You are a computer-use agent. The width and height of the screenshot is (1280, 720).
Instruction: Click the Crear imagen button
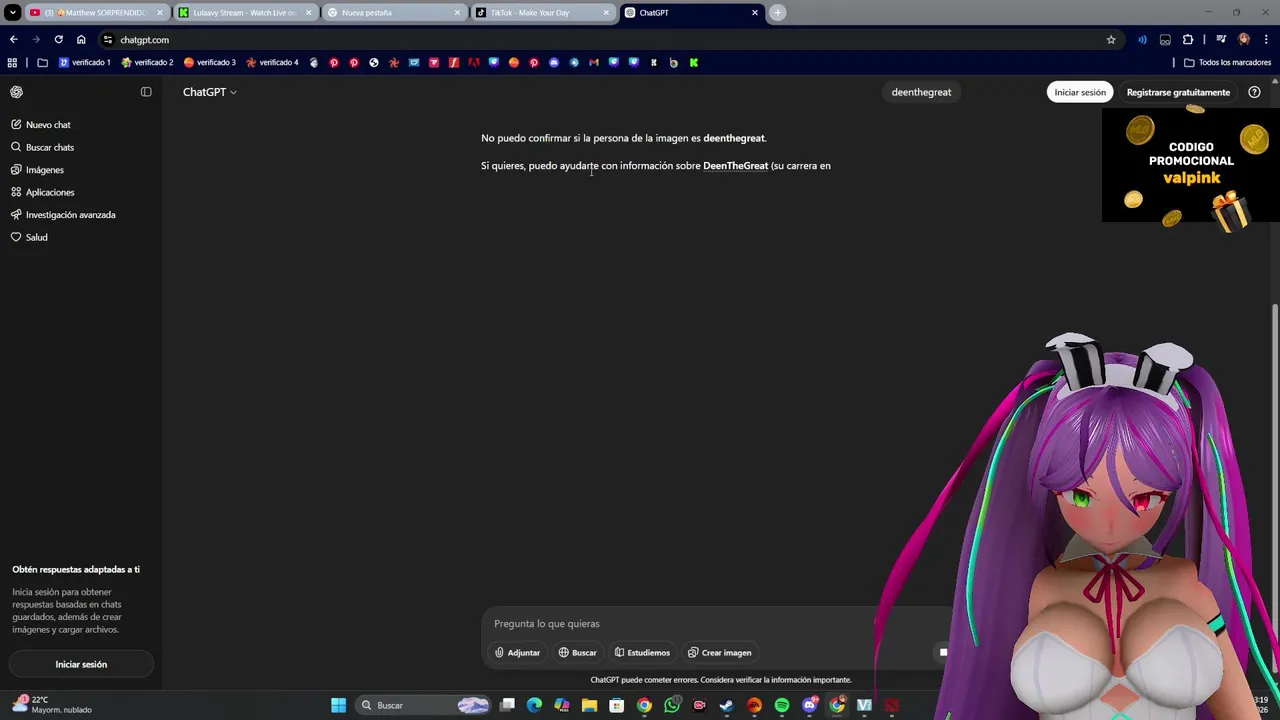(x=719, y=653)
